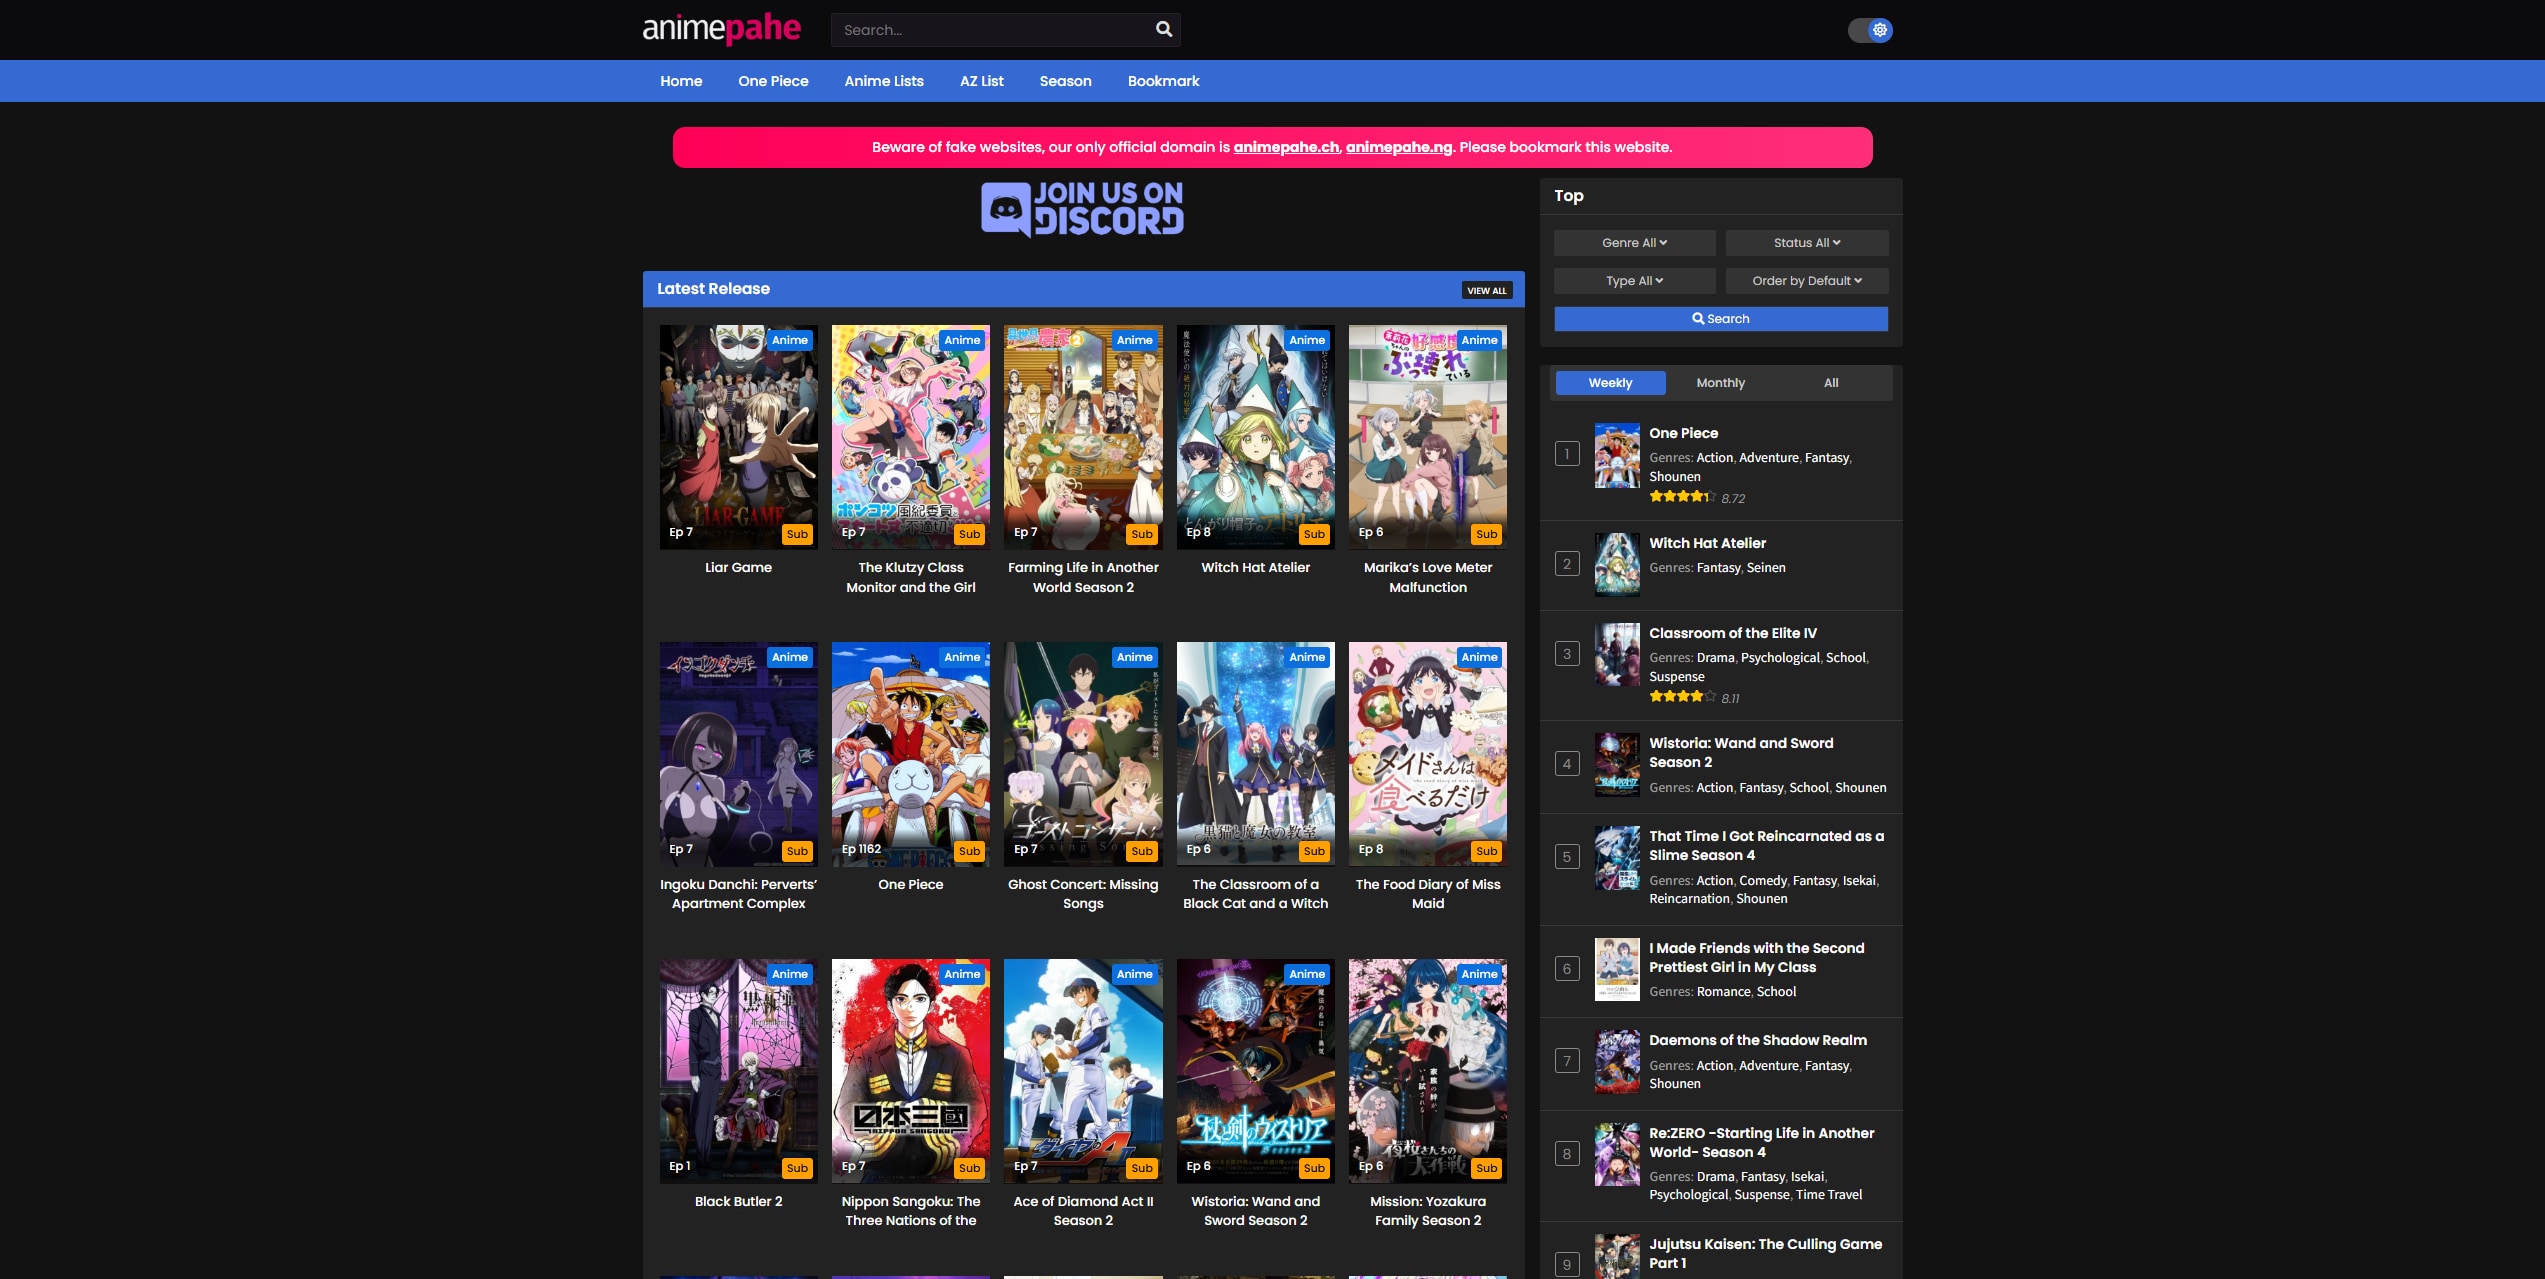Click the star rating 8.11 under Classroom of the Elite

tap(1694, 697)
